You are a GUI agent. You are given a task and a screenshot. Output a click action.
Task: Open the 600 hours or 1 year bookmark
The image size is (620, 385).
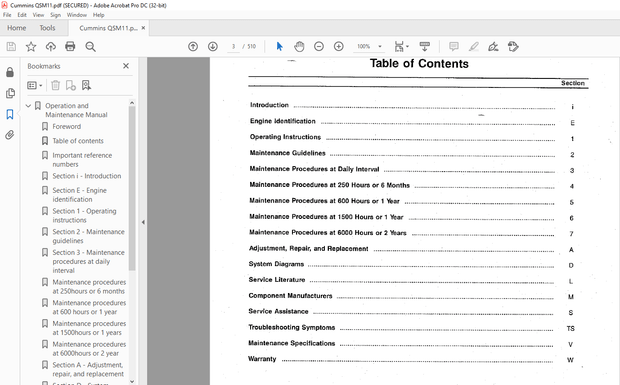pos(89,307)
